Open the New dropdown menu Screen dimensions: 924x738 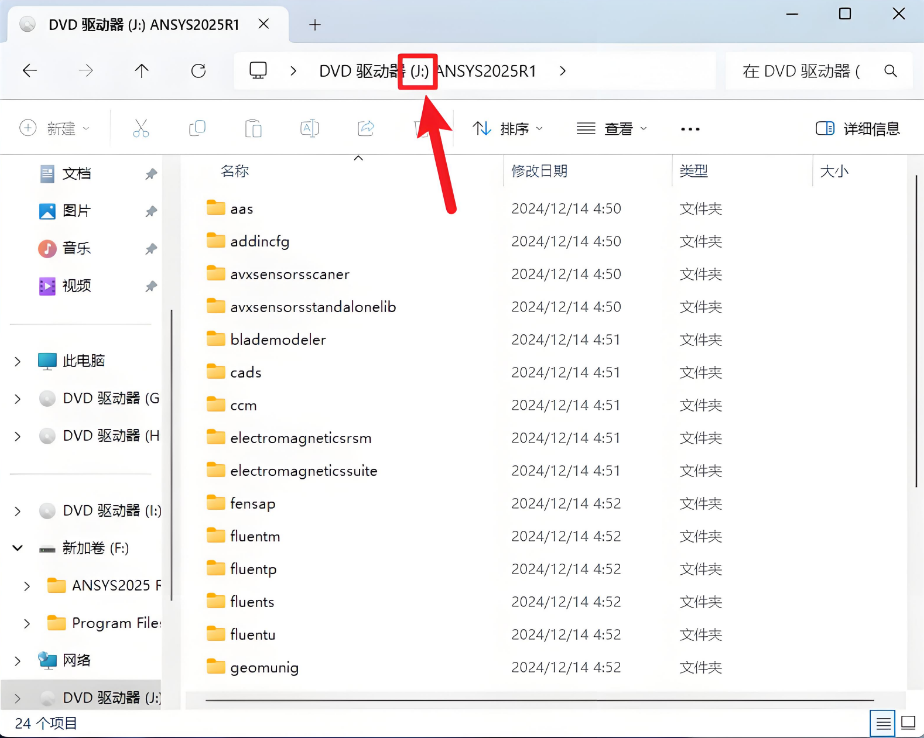(54, 128)
